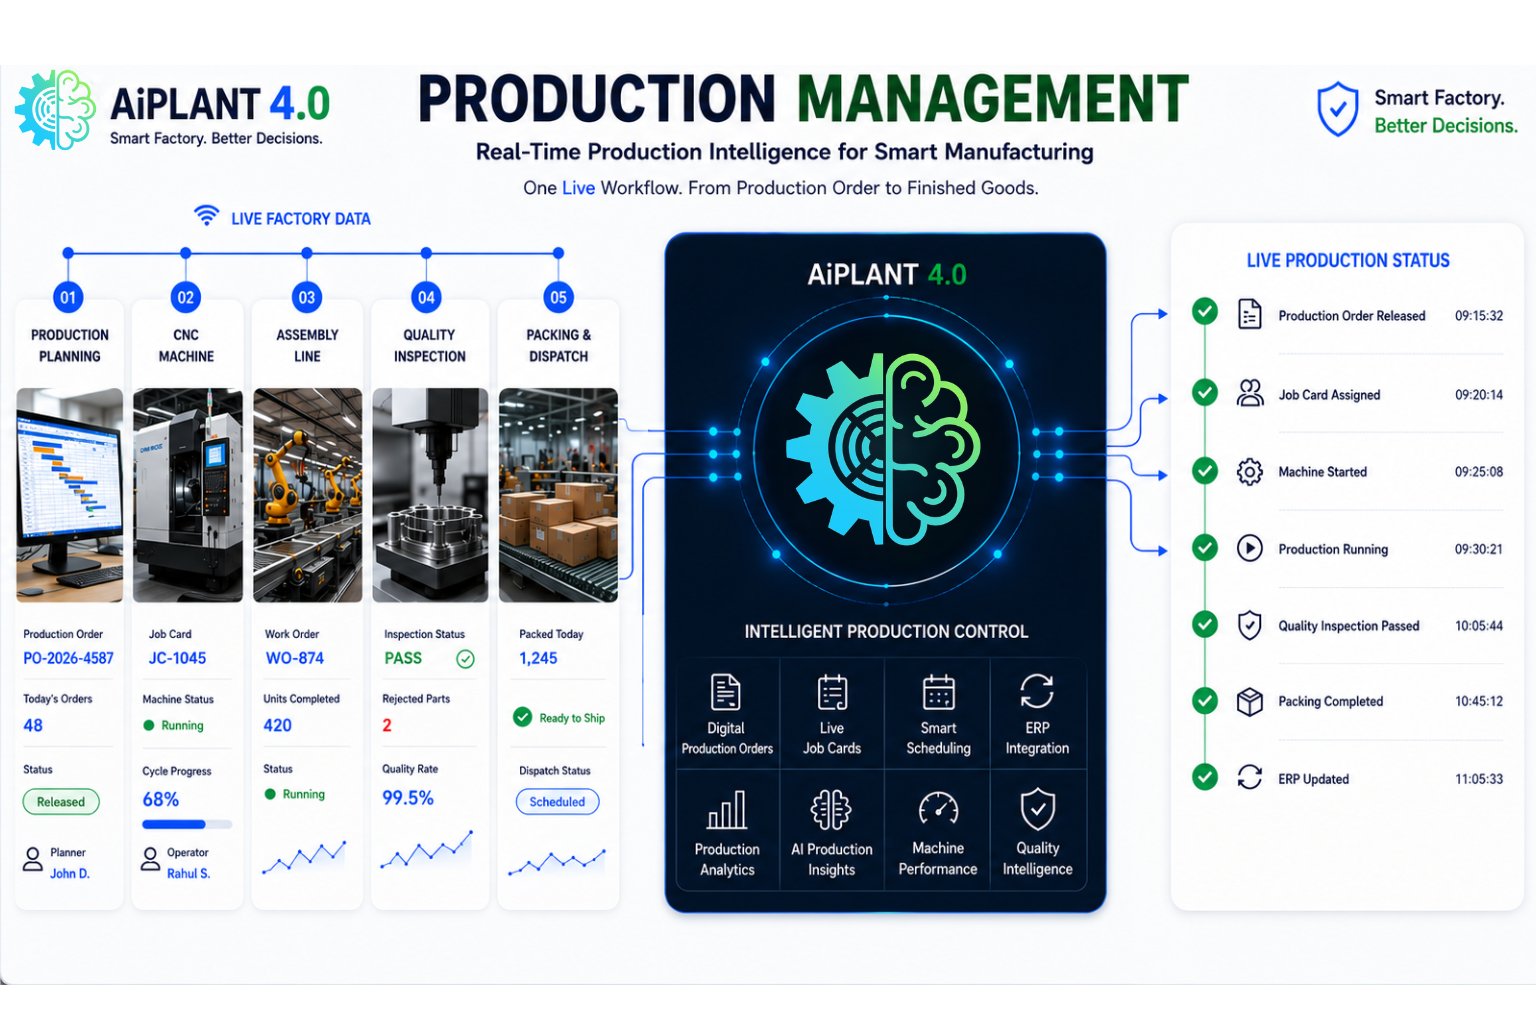Click the 09:30:21 Production Running timestamp

1479,549
